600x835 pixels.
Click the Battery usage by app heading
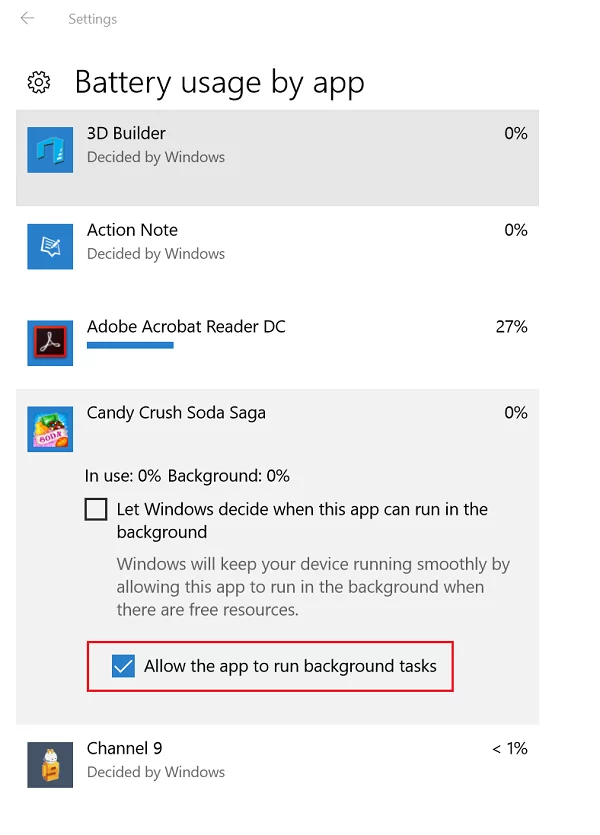click(219, 82)
